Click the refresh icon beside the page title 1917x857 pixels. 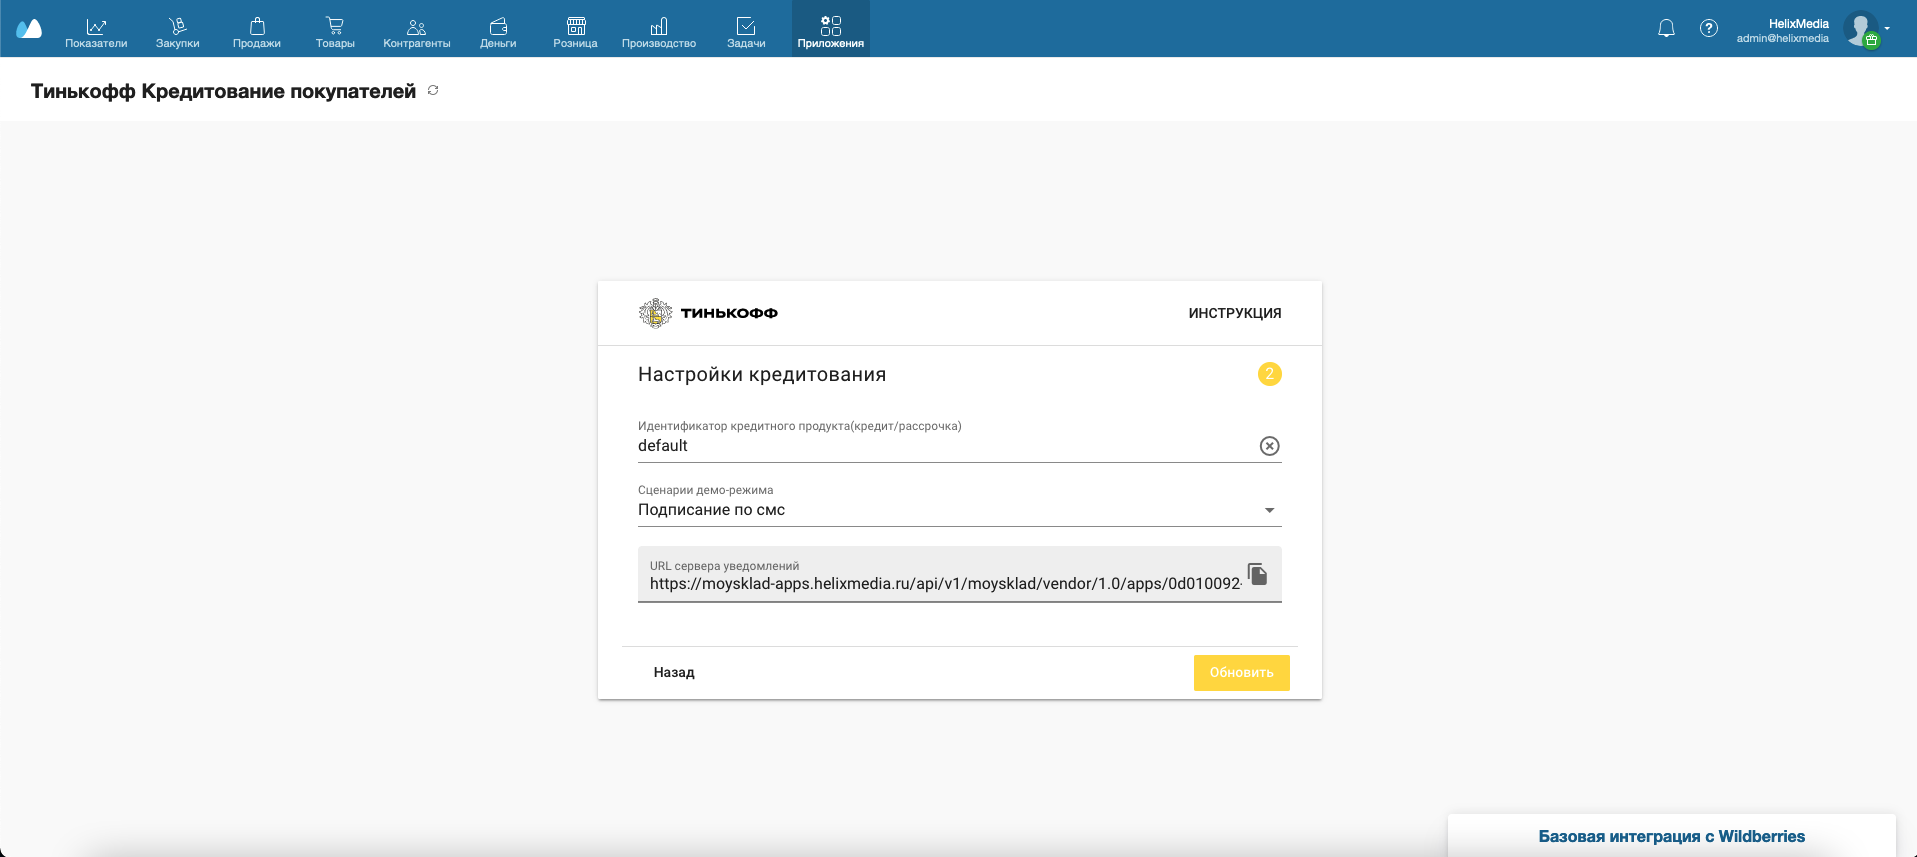[x=433, y=90]
